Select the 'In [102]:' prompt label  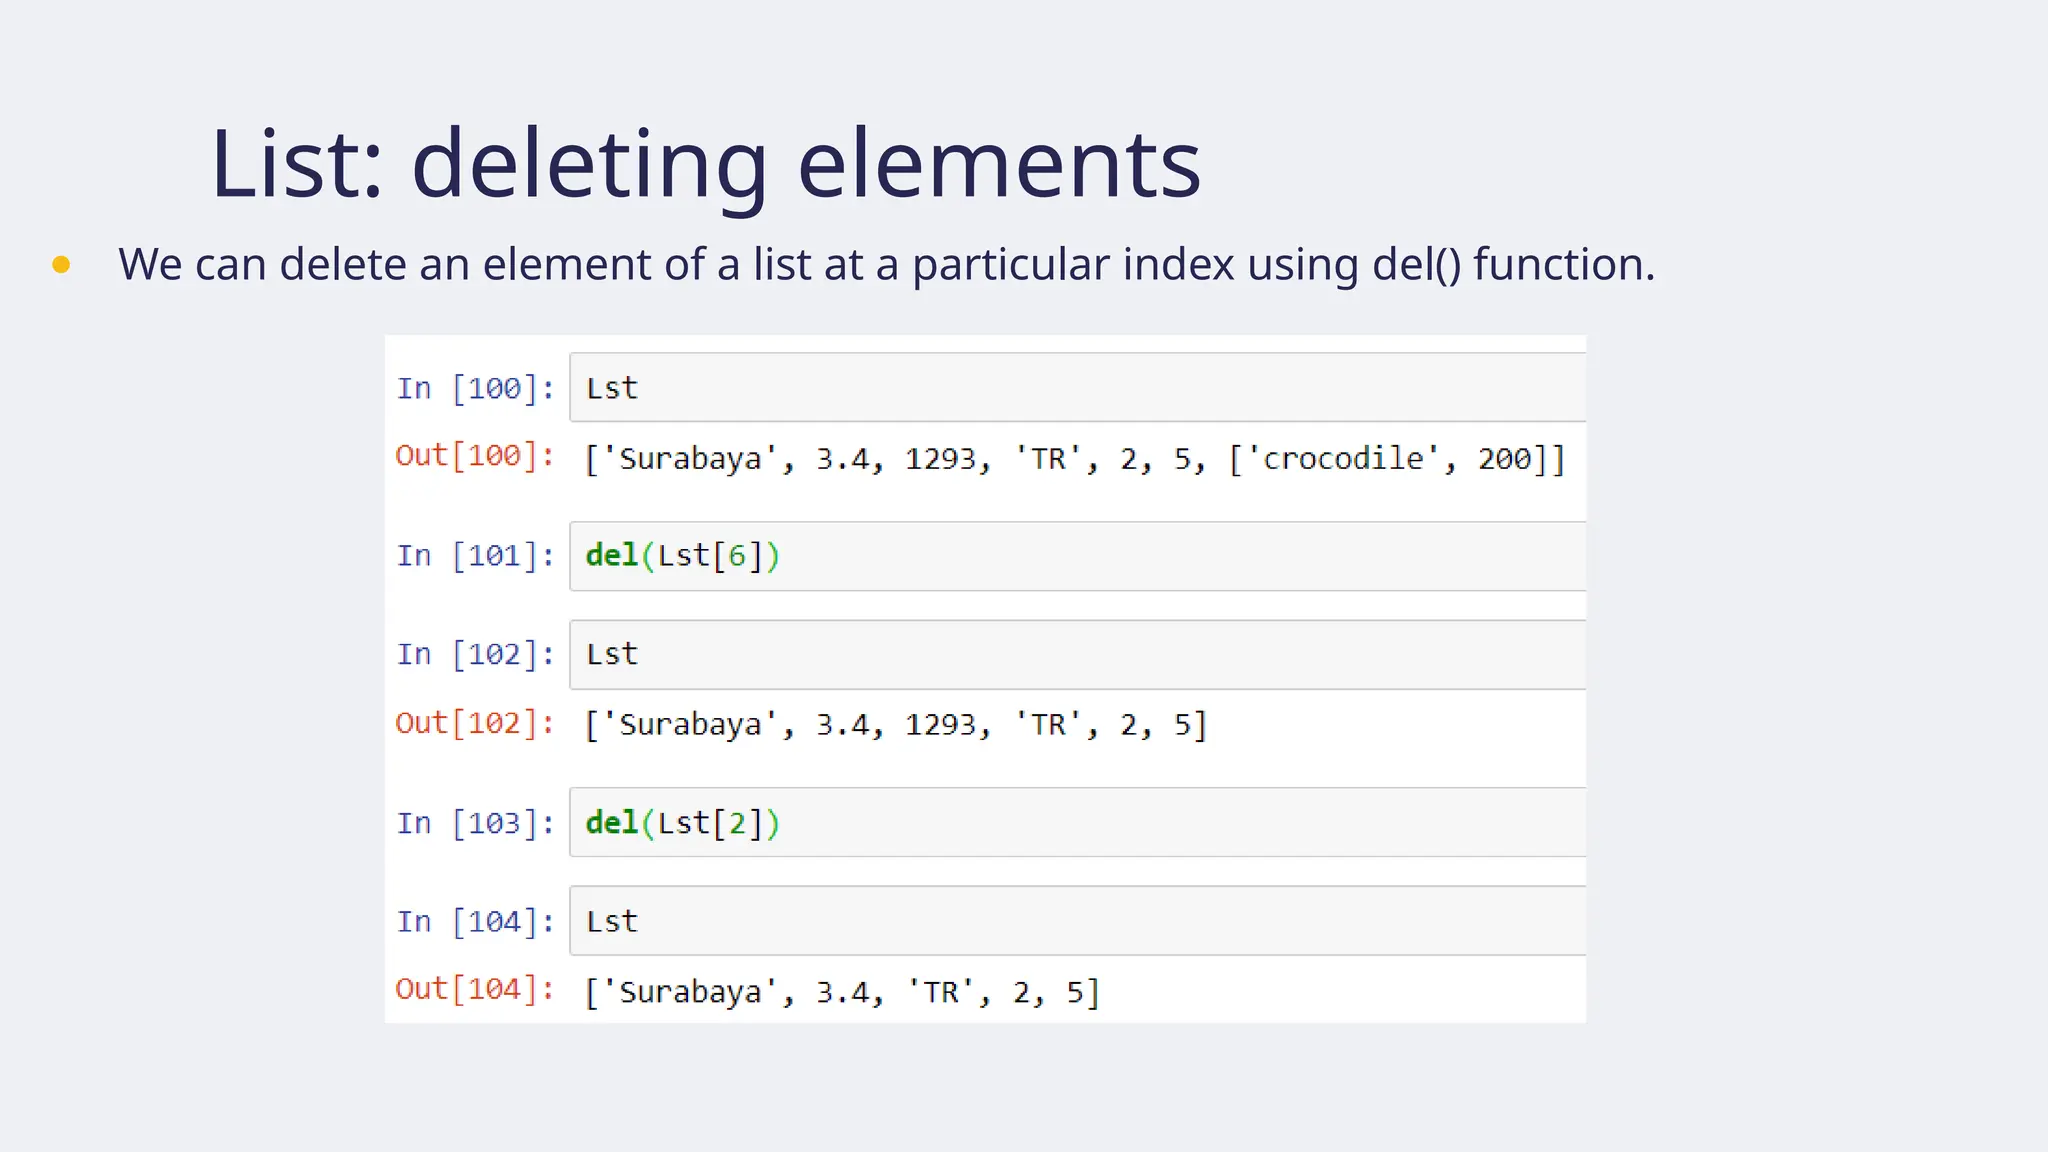(x=475, y=654)
